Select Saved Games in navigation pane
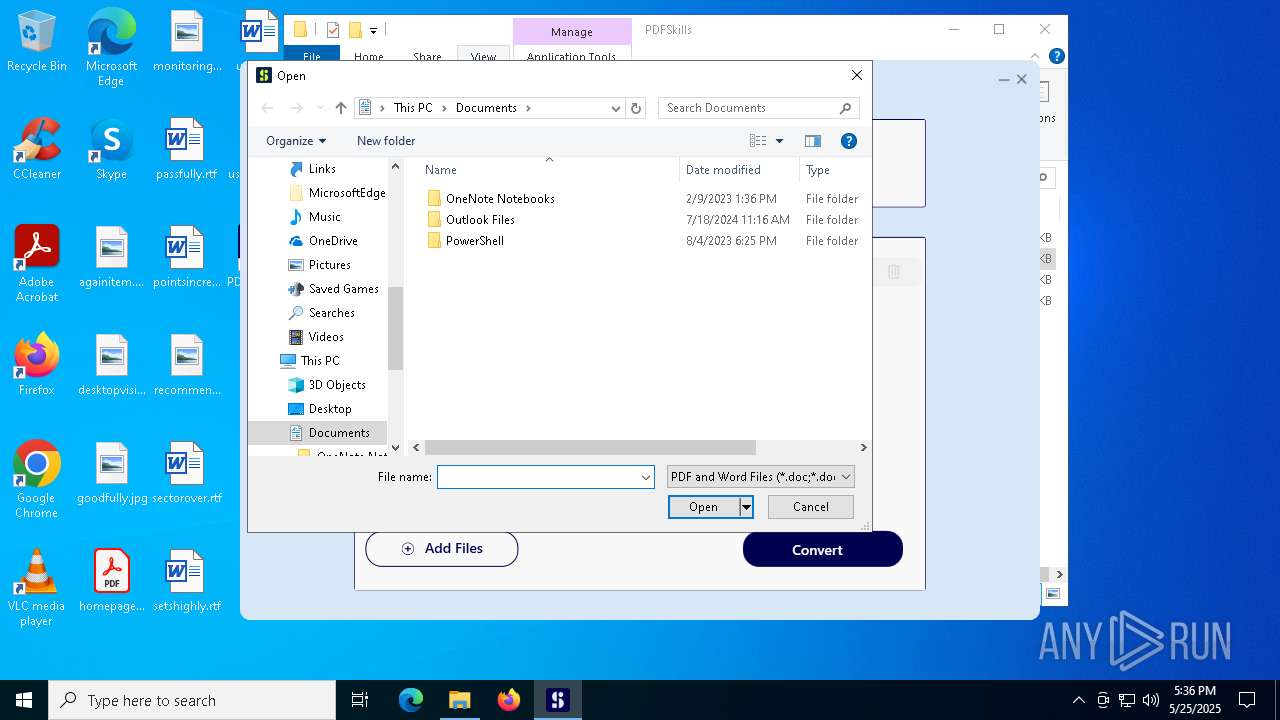The width and height of the screenshot is (1280, 720). (343, 289)
